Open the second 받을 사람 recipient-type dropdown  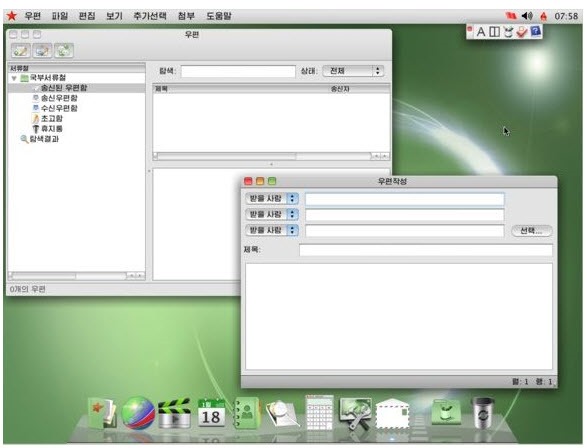[x=272, y=214]
